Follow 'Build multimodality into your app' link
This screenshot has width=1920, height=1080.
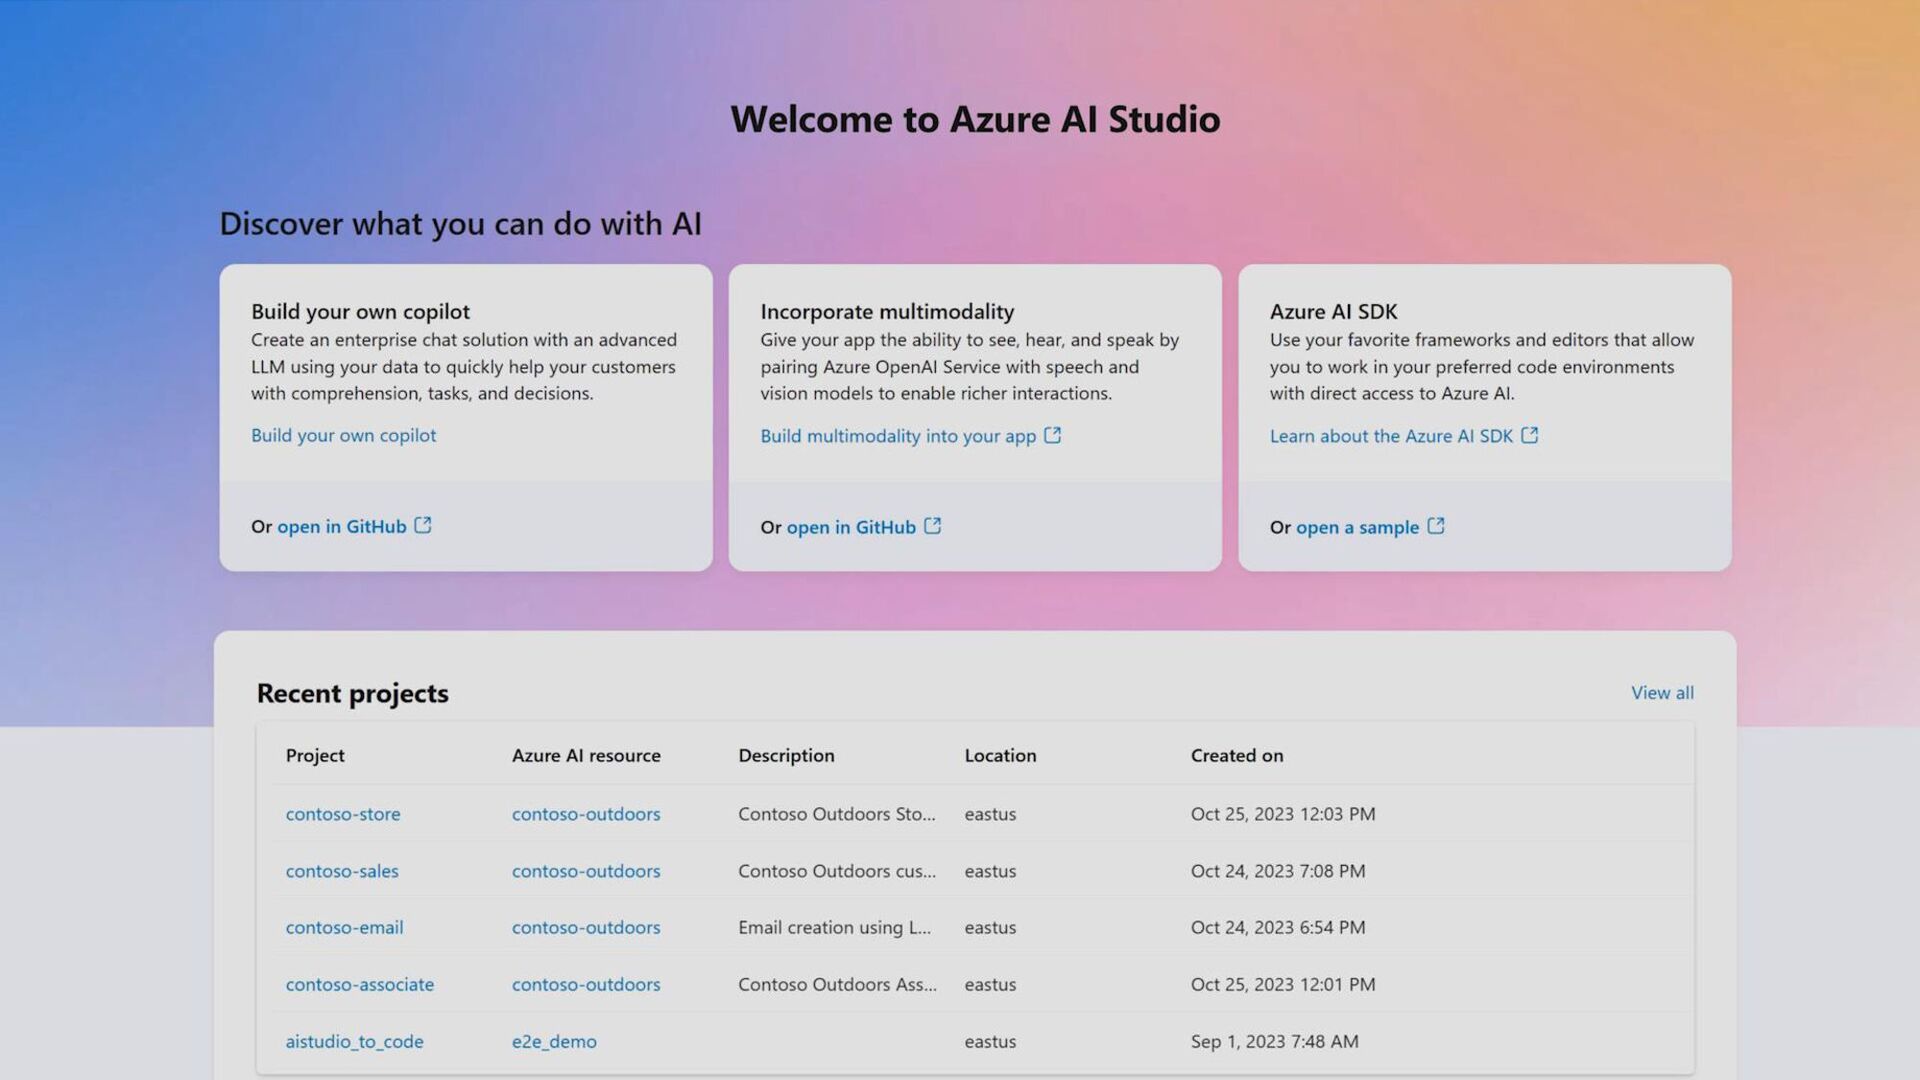[897, 436]
